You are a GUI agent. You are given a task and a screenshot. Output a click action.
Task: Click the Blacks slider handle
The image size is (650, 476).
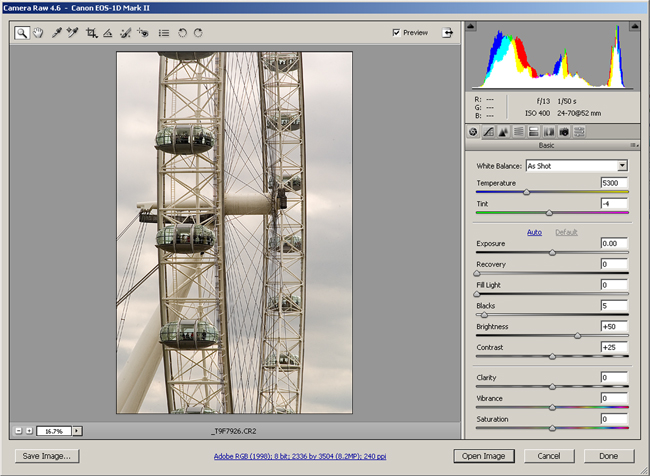pyautogui.click(x=484, y=315)
